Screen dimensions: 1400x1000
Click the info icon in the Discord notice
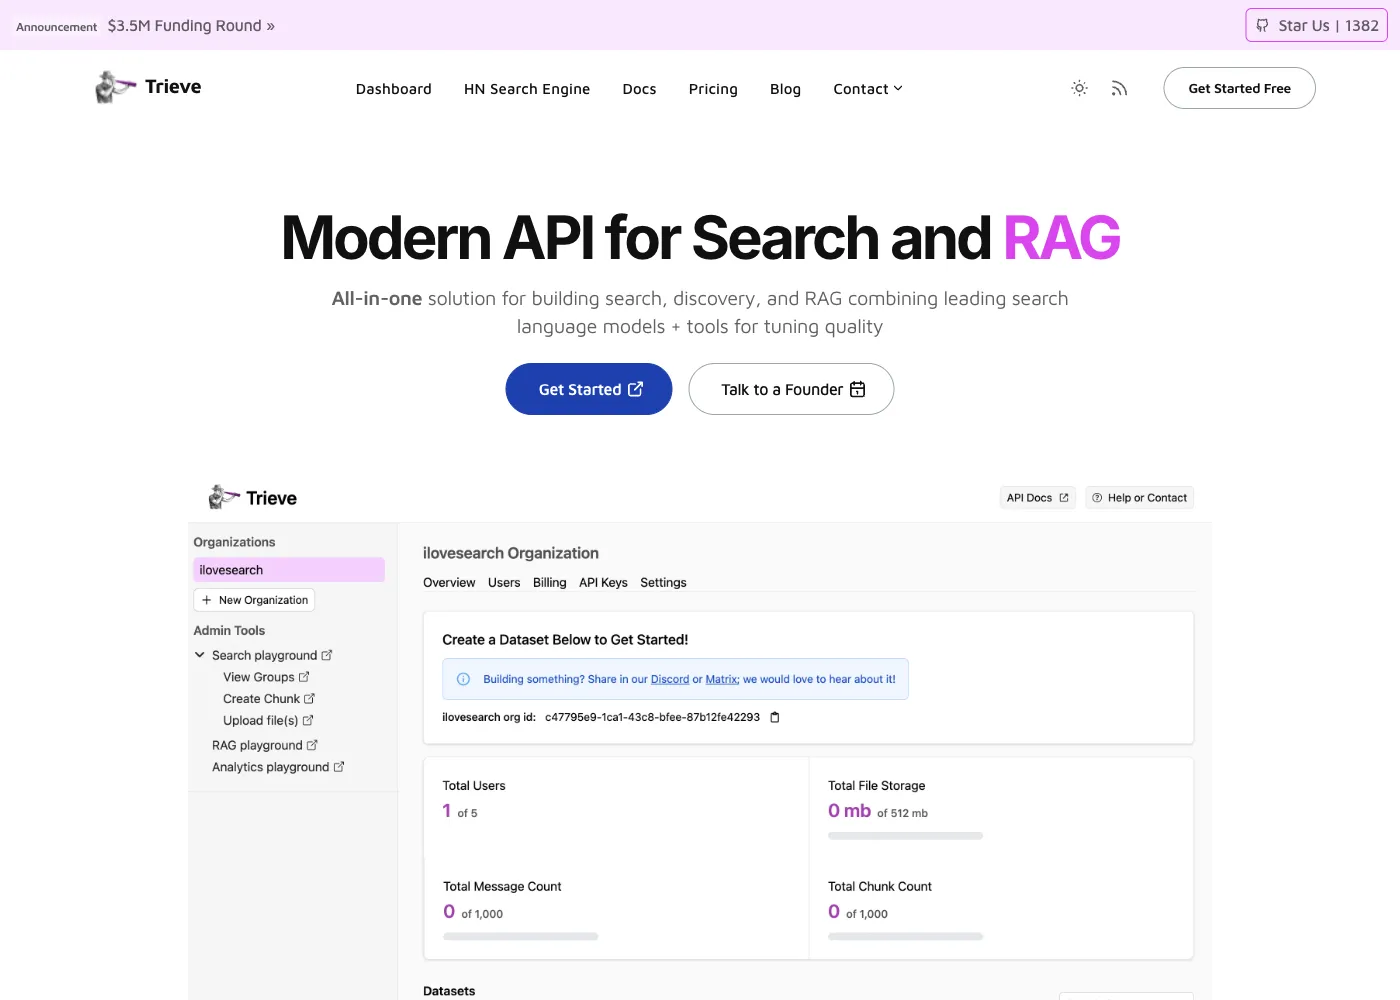(463, 679)
